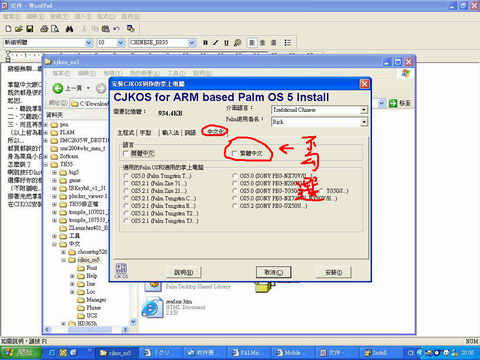The height and width of the screenshot is (360, 480).
Task: Collapse the cjkos_os5 folder in tree
Action: coord(63,260)
